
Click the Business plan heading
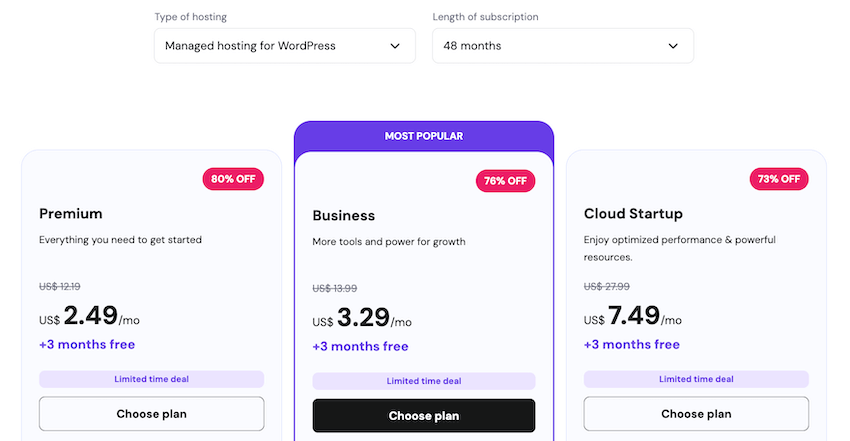pos(344,215)
